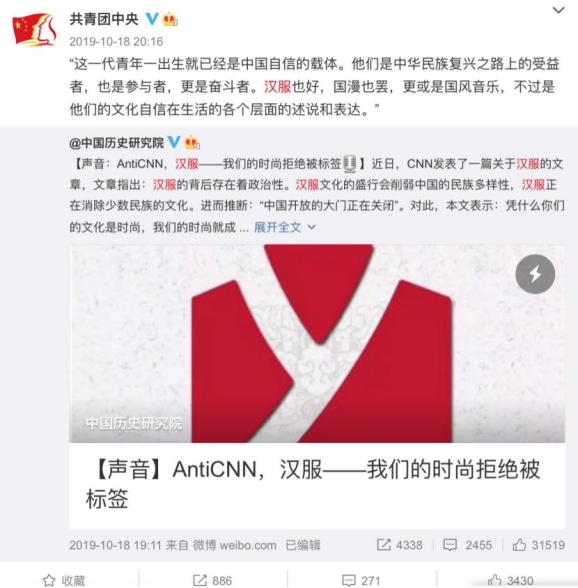Click the blue verified V badge beside 共青团中央
The image size is (578, 588).
click(152, 18)
